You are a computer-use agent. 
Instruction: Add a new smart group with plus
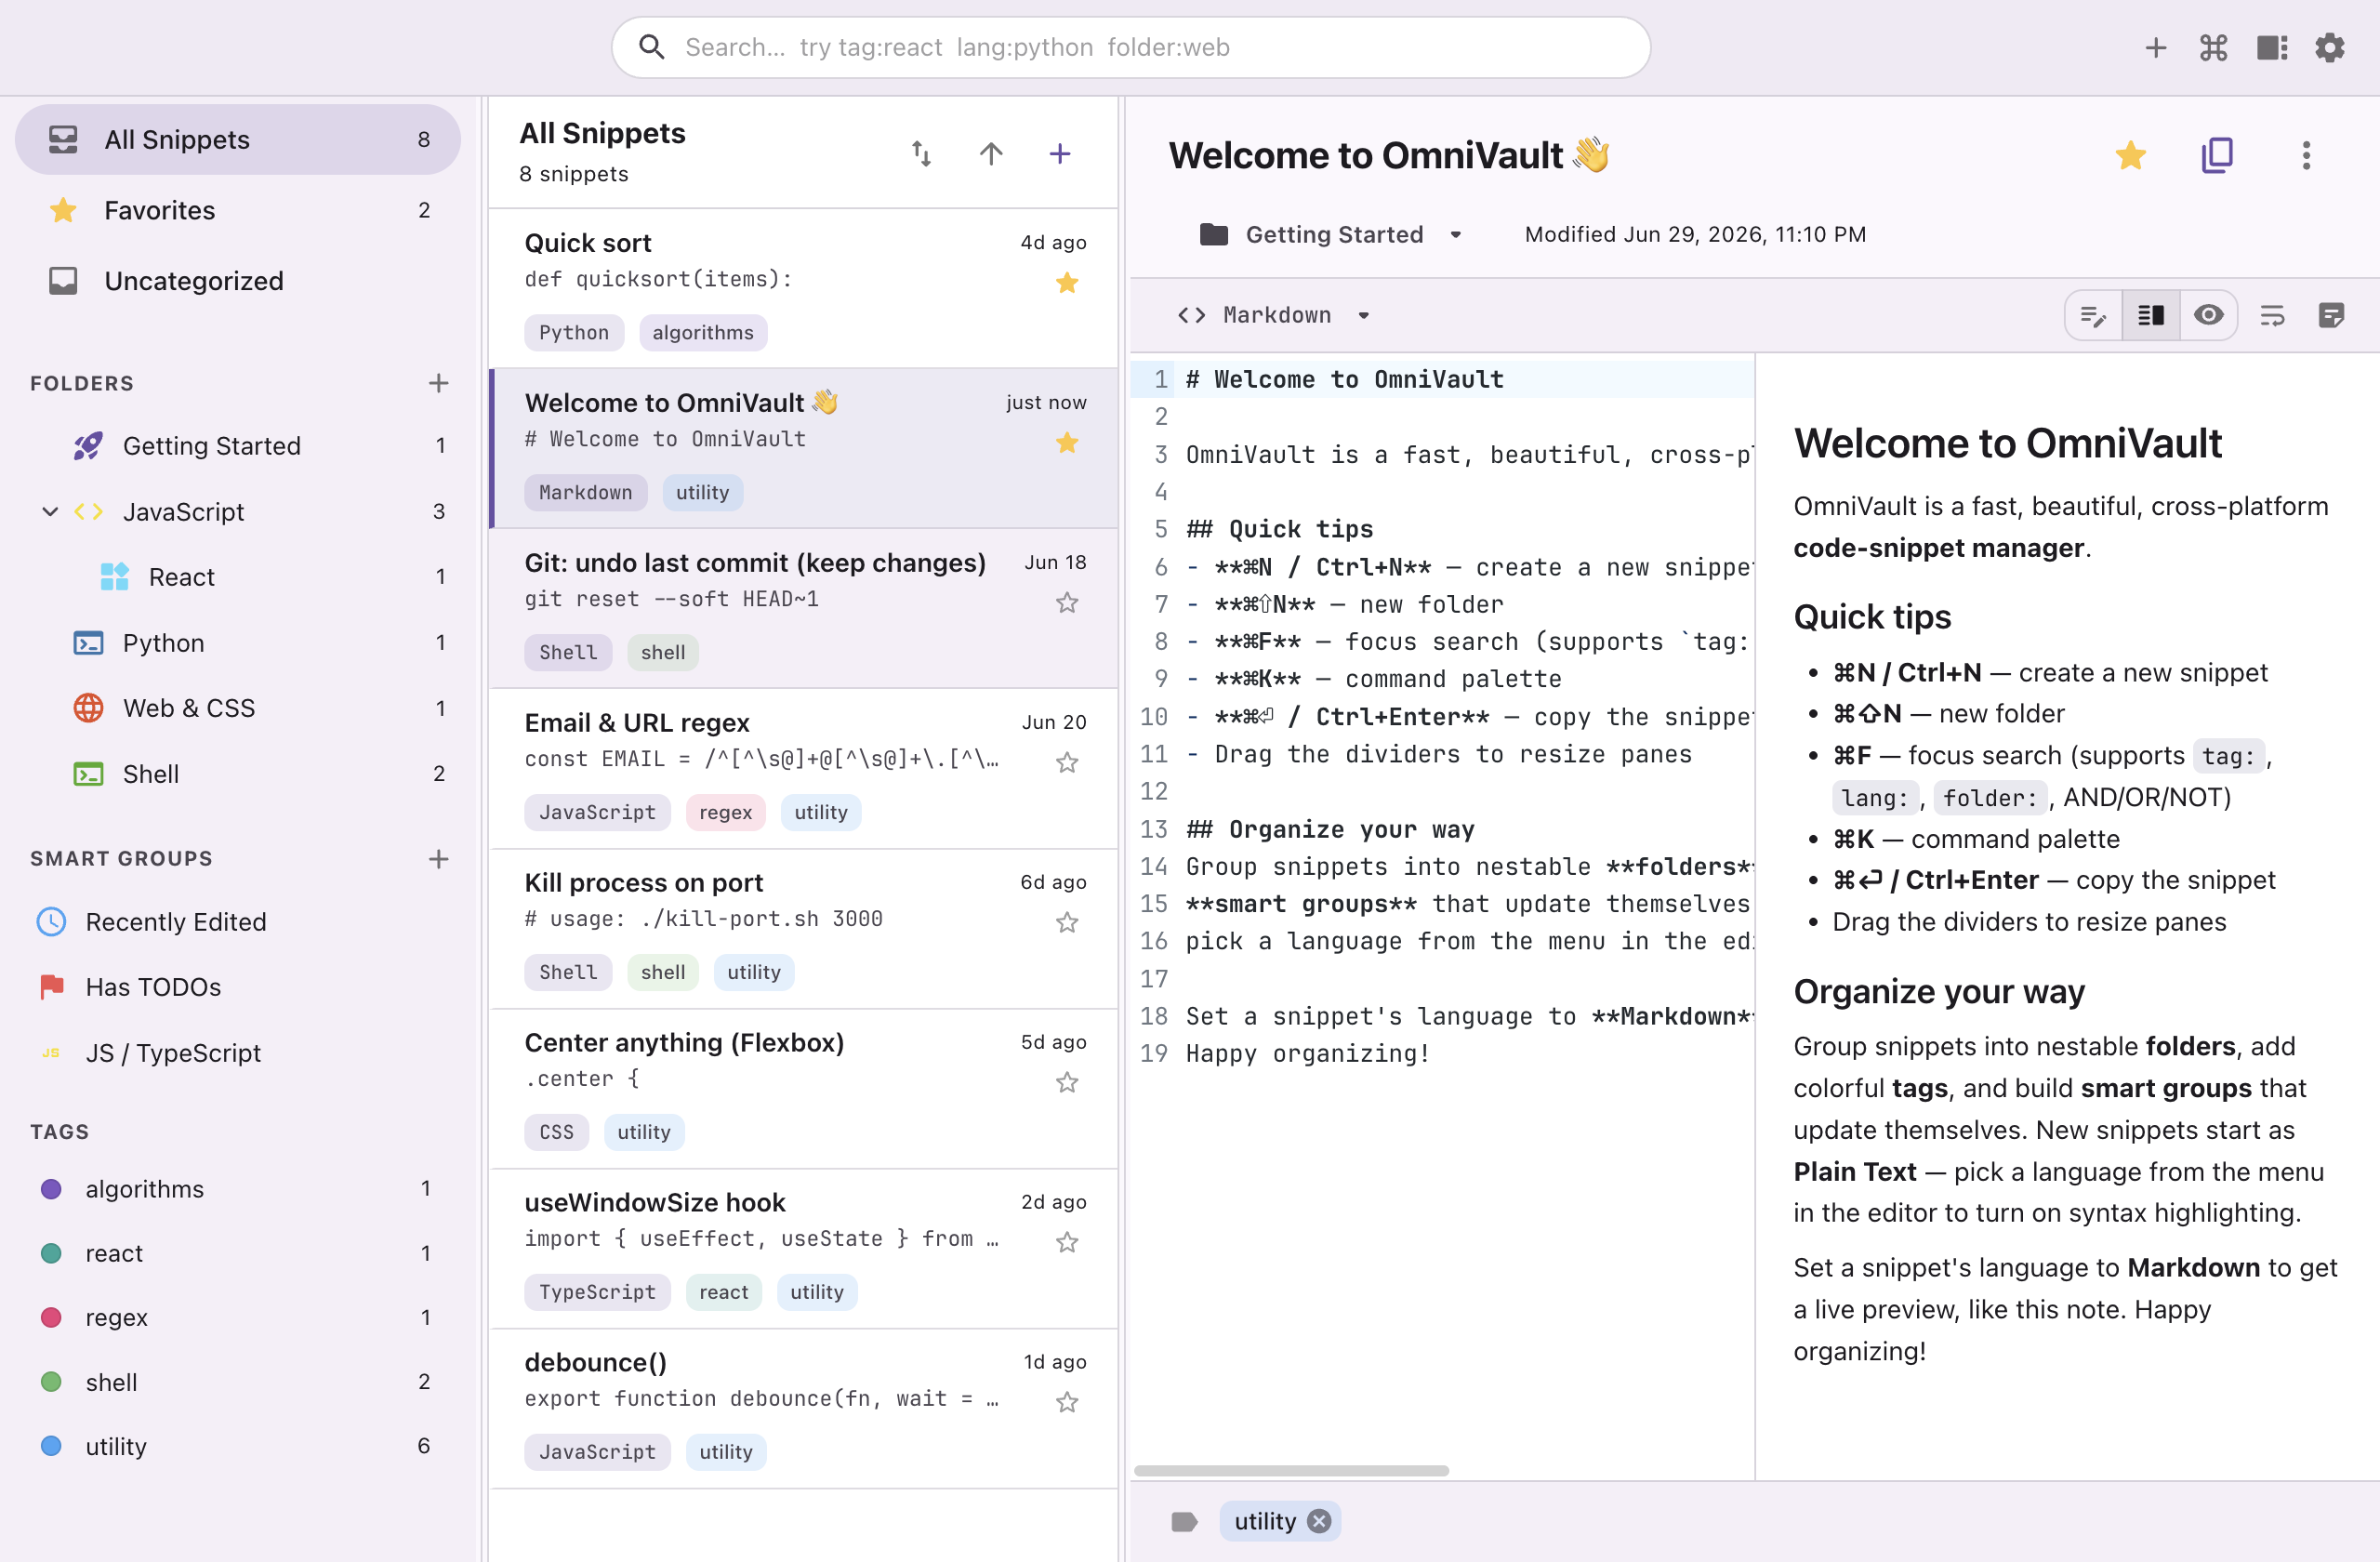438,859
